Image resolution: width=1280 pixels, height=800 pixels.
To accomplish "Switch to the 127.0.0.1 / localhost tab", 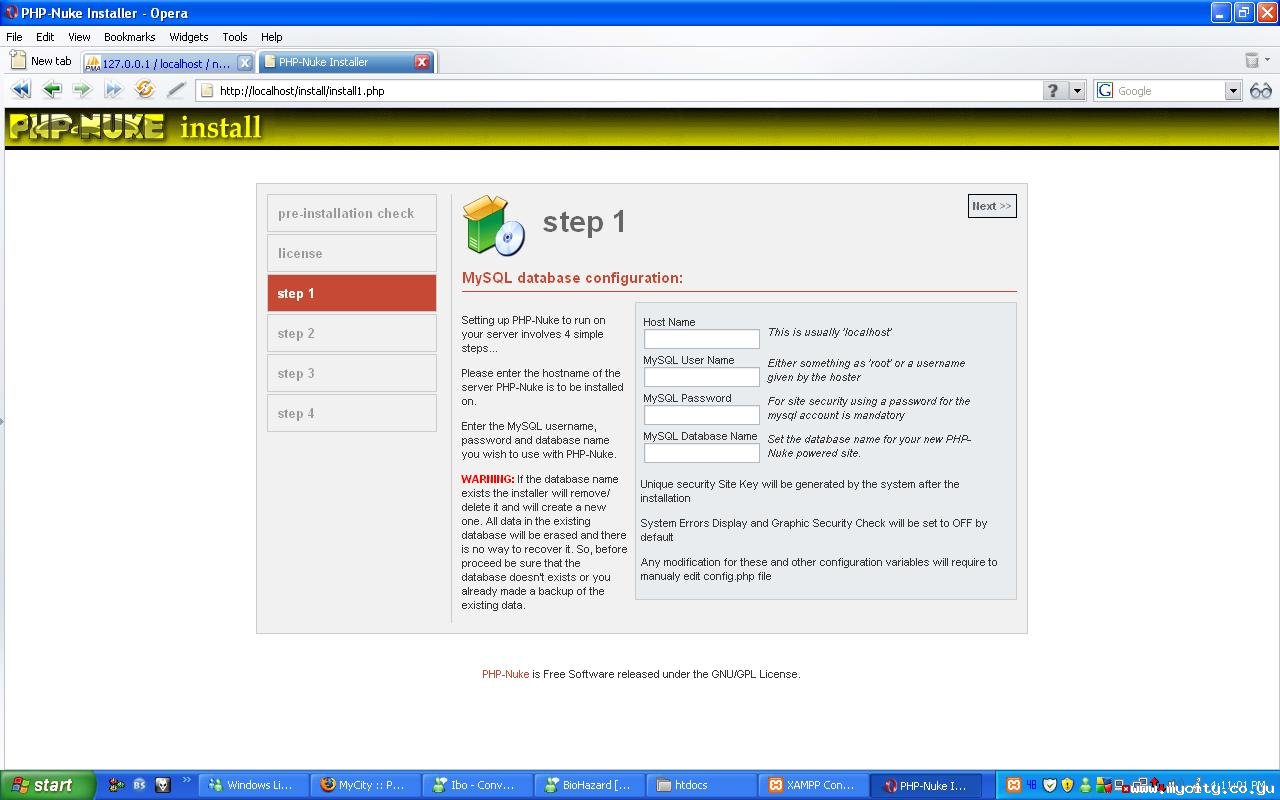I will point(168,63).
